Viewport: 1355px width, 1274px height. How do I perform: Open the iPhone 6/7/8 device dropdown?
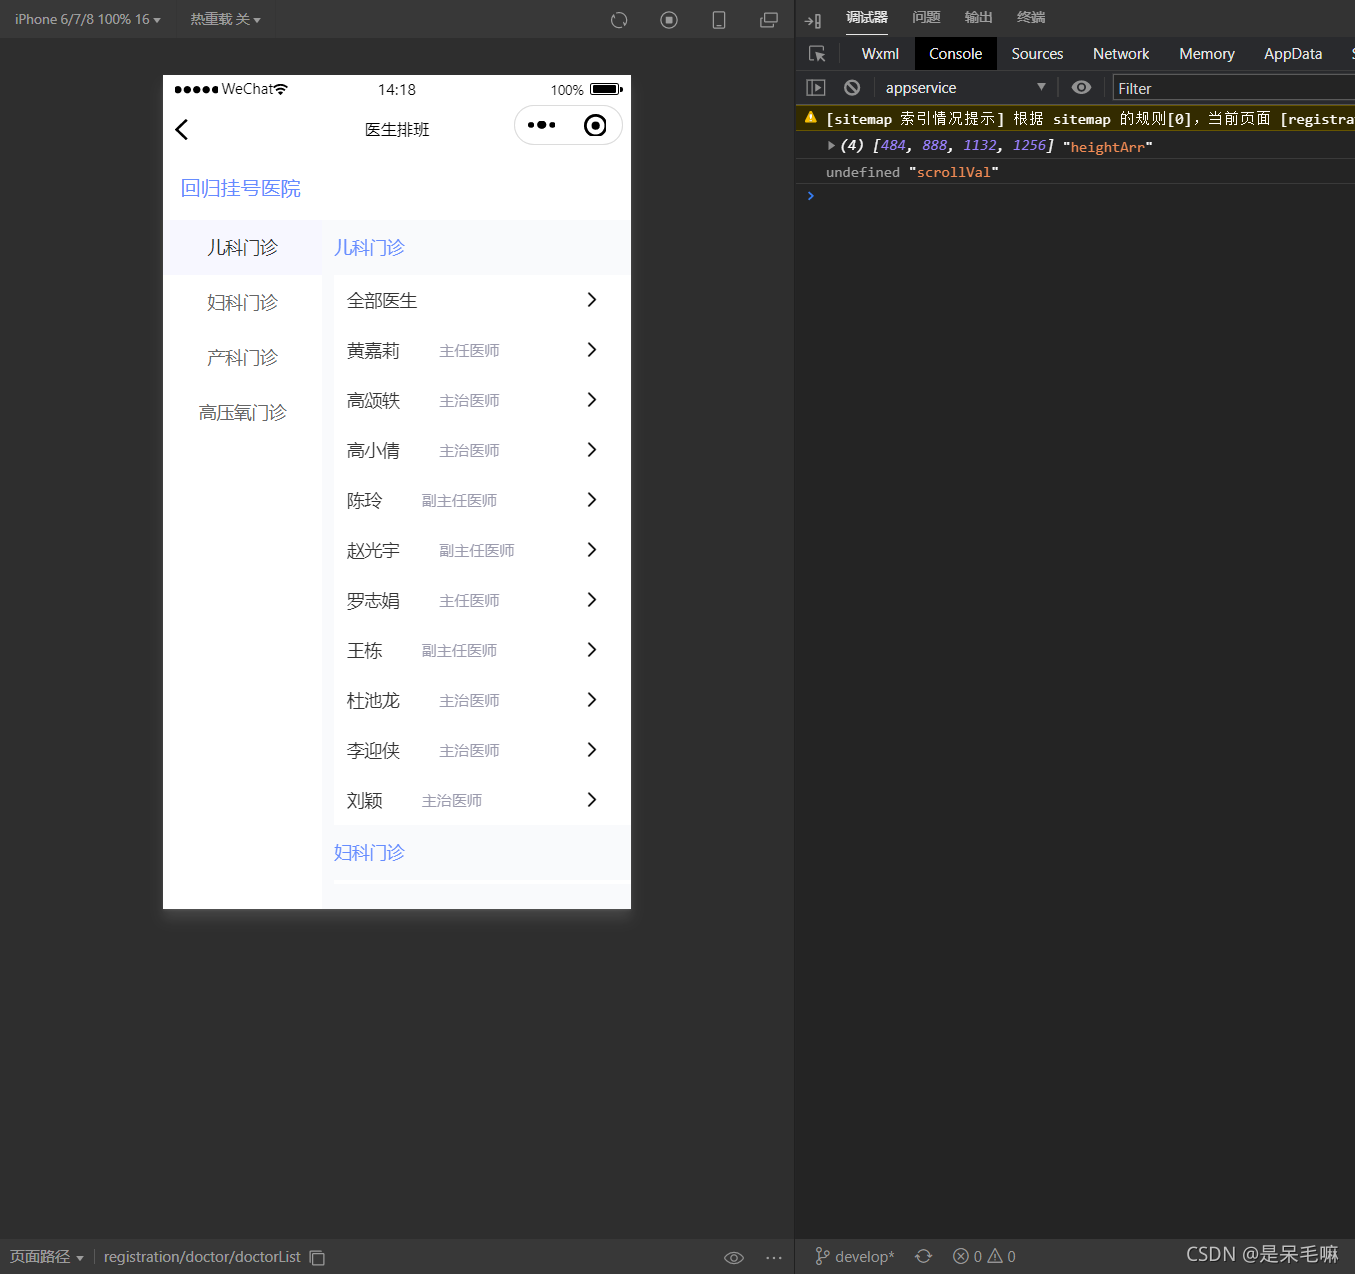coord(88,19)
